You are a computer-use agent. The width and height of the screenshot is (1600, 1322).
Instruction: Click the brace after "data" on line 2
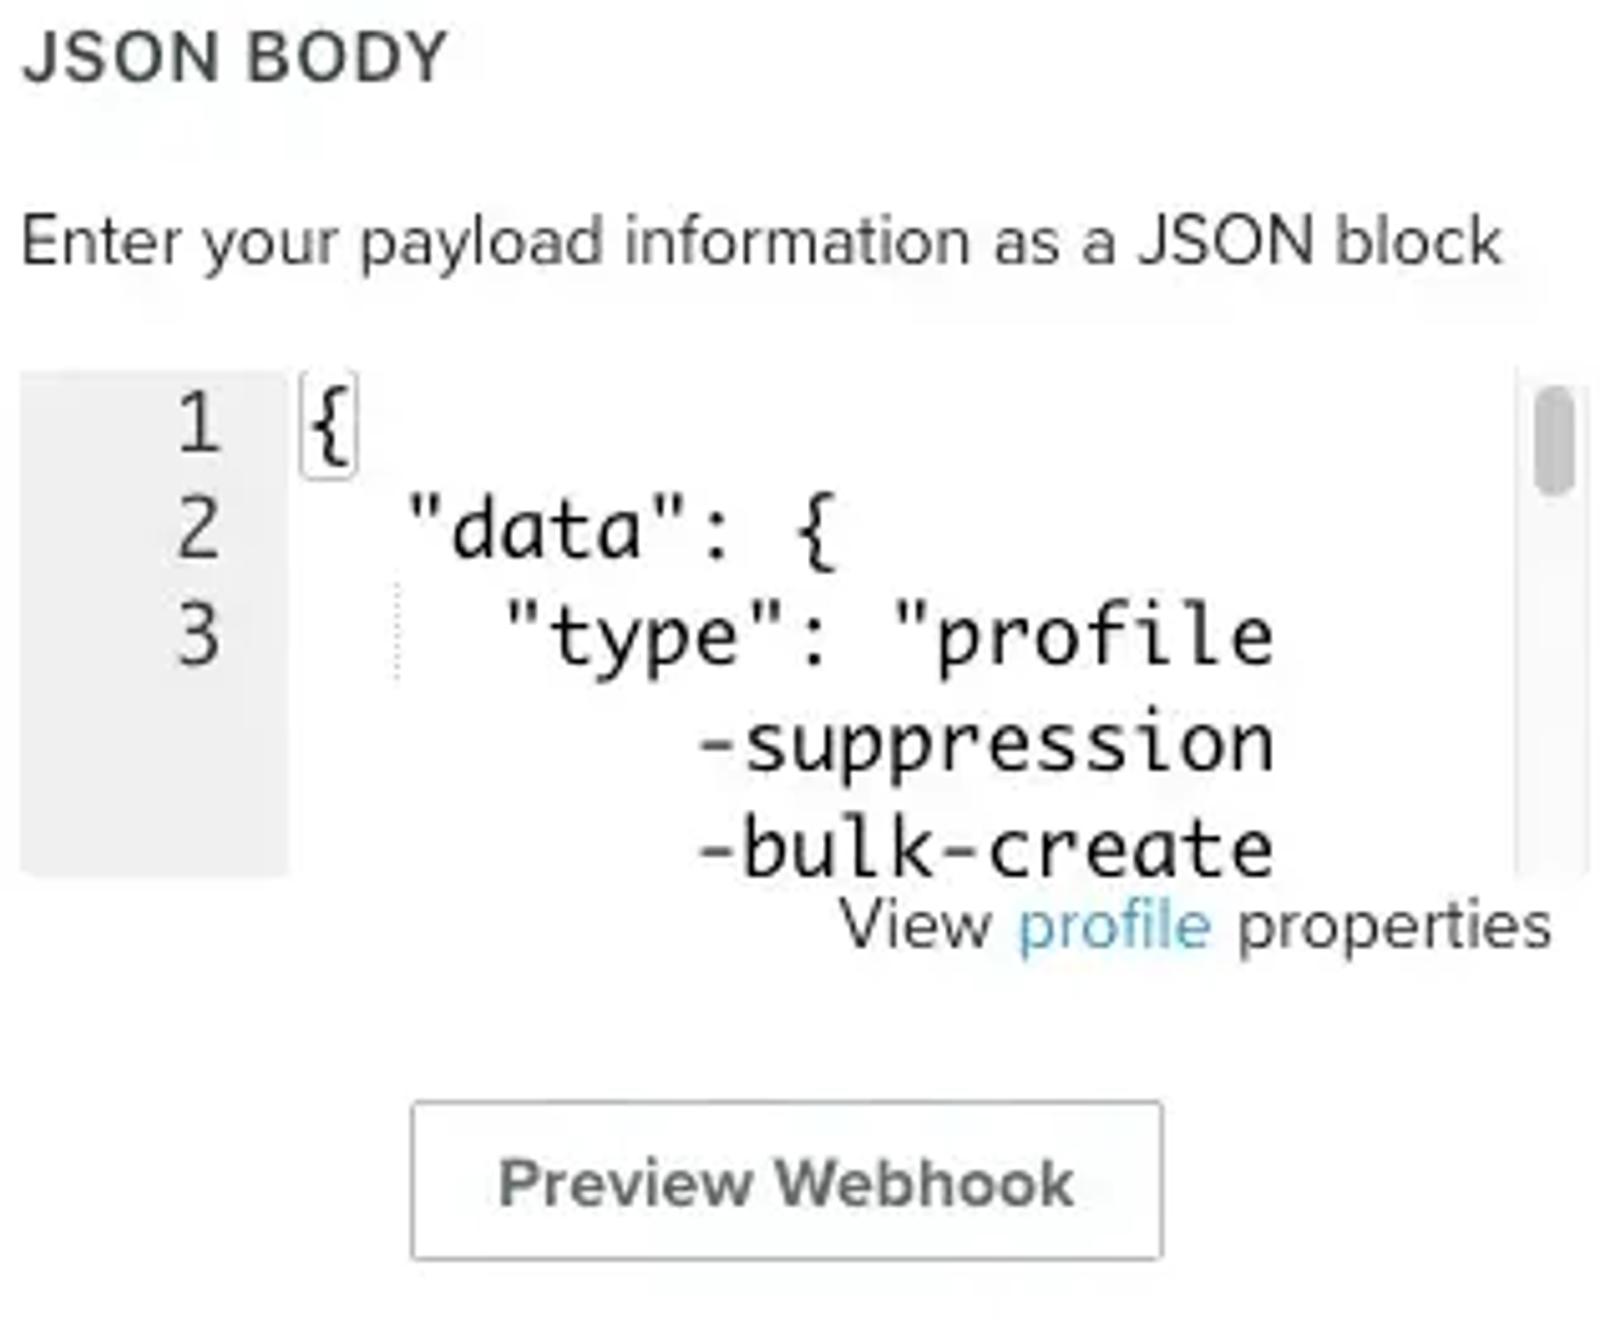(x=816, y=532)
